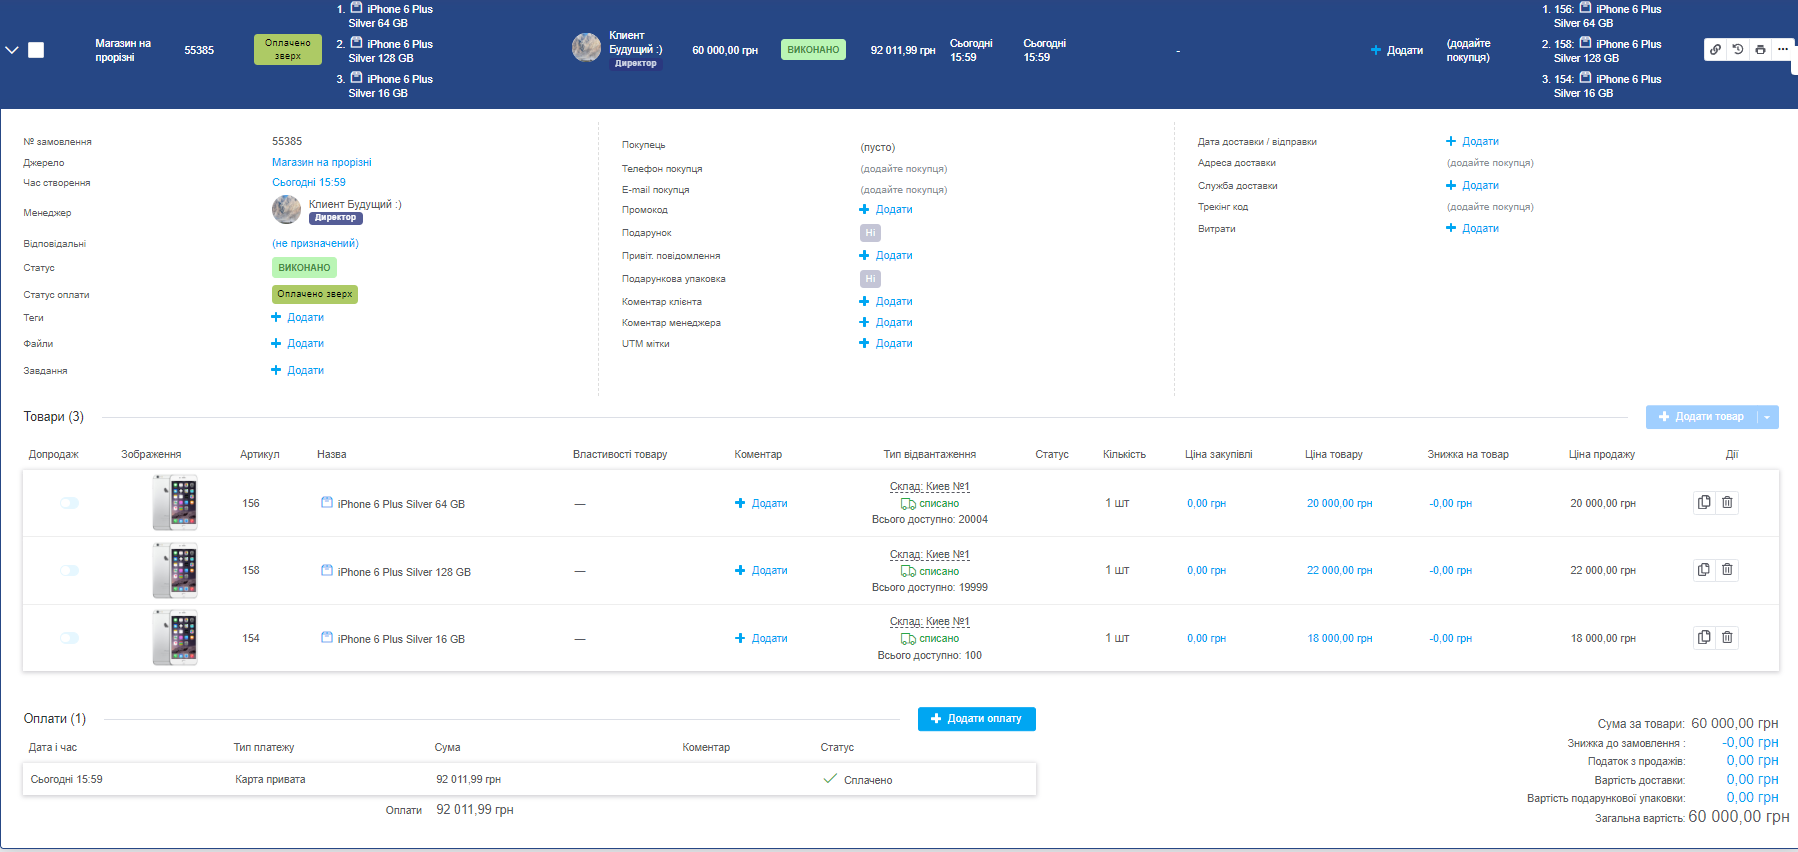Open the ВИКОНАНО status dropdown in order details
Image resolution: width=1798 pixels, height=852 pixels.
coord(304,268)
